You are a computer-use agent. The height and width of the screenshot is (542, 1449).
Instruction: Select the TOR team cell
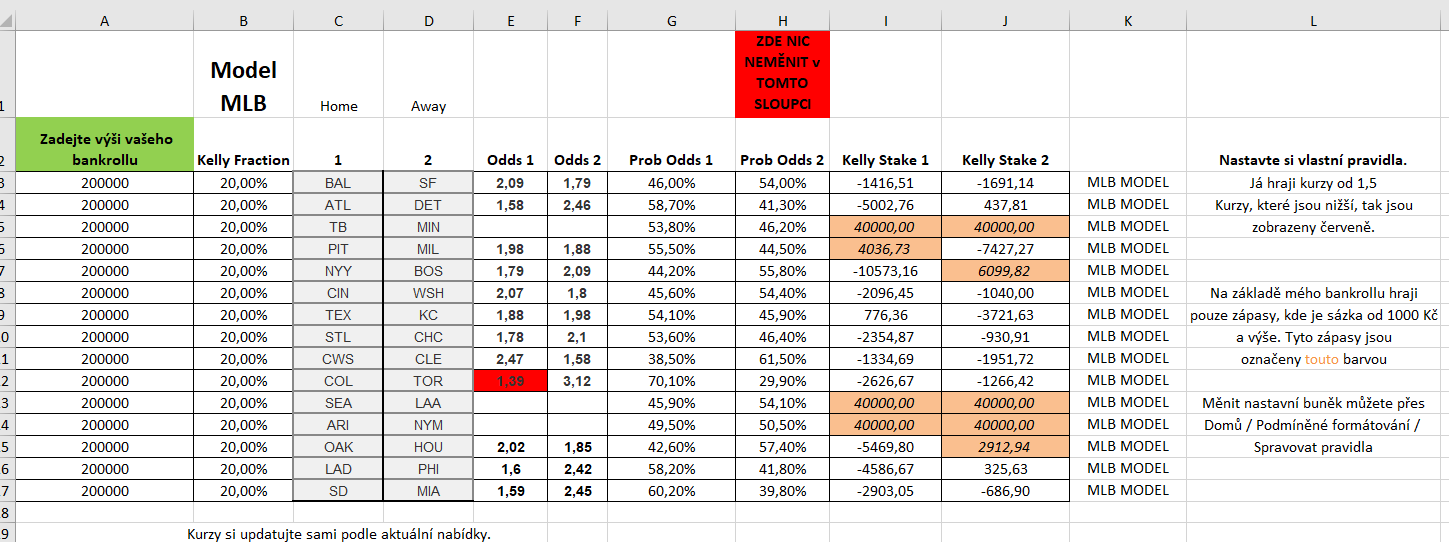coord(428,381)
